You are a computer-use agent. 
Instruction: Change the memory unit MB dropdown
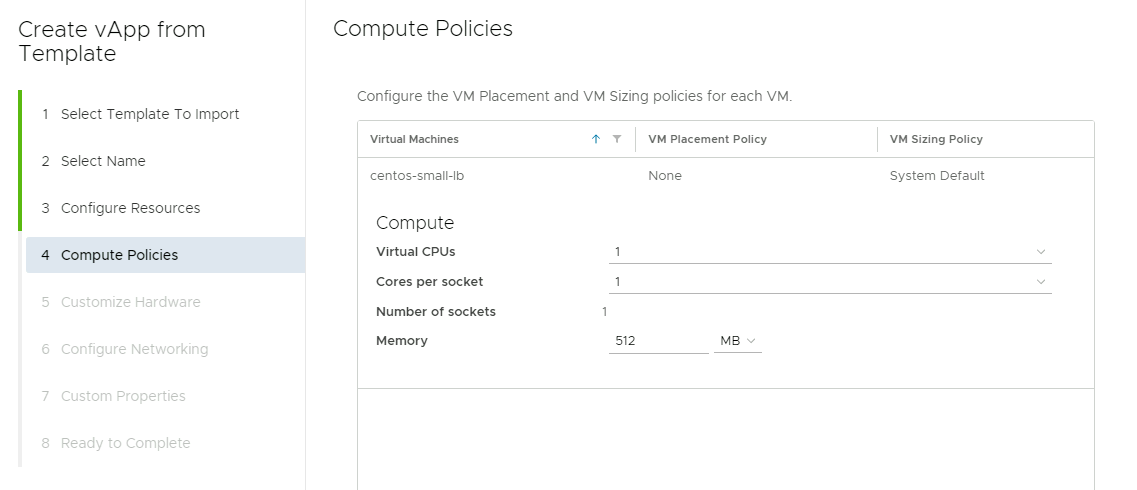(738, 341)
